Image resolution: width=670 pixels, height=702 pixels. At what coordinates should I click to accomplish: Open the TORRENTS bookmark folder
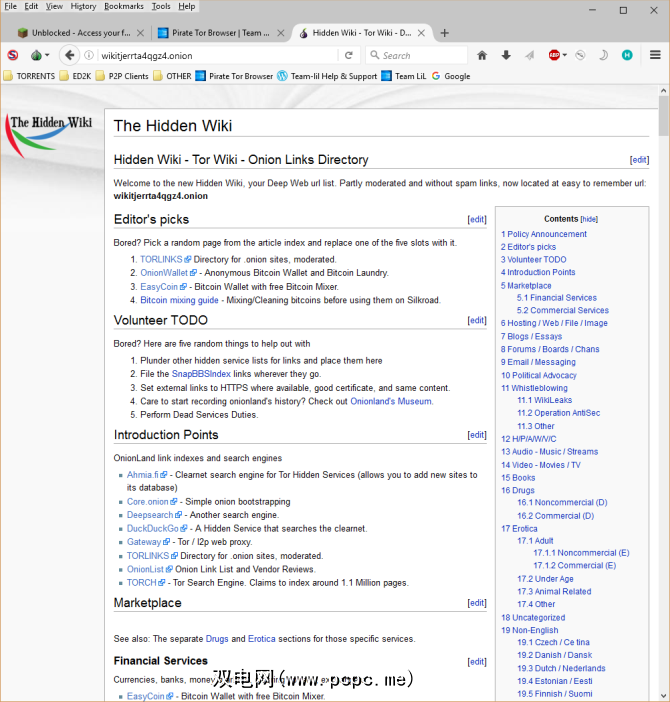point(29,76)
